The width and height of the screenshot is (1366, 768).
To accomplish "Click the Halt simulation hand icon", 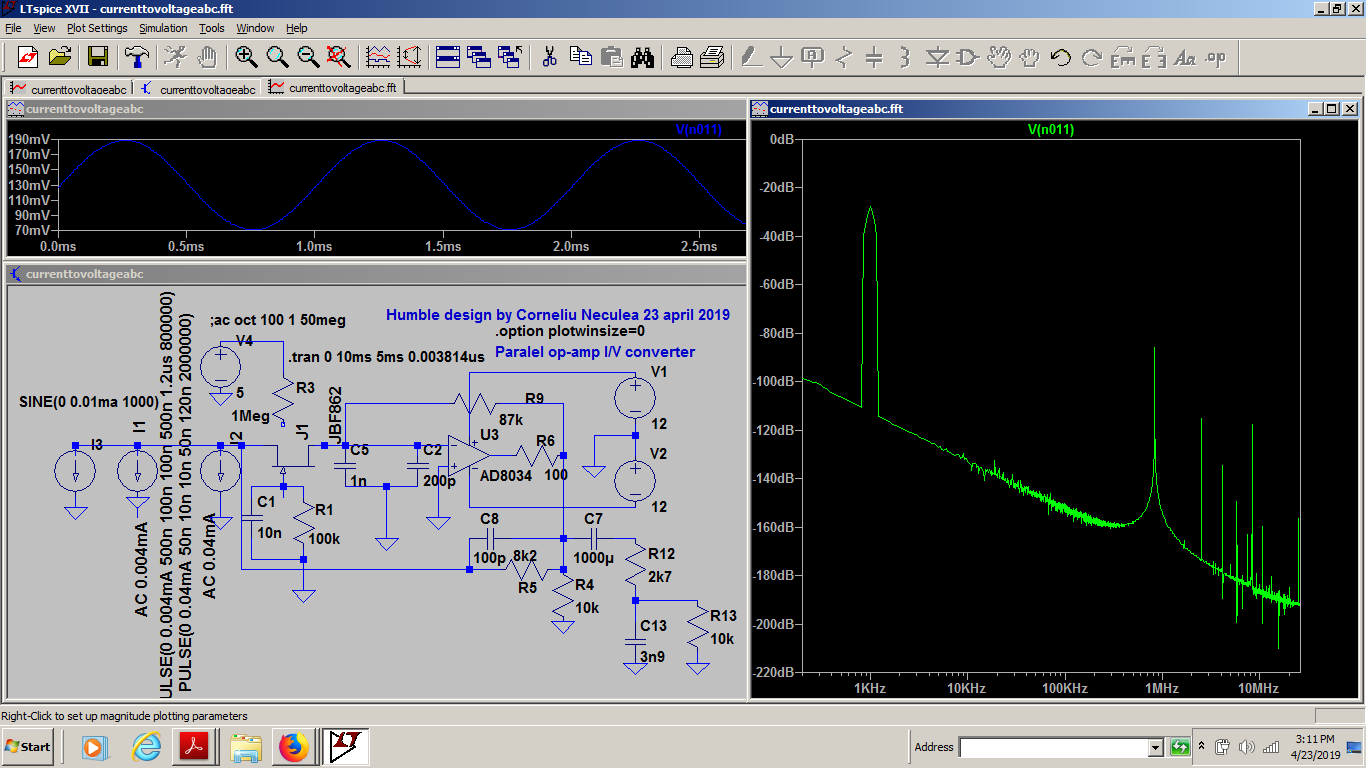I will pyautogui.click(x=207, y=57).
